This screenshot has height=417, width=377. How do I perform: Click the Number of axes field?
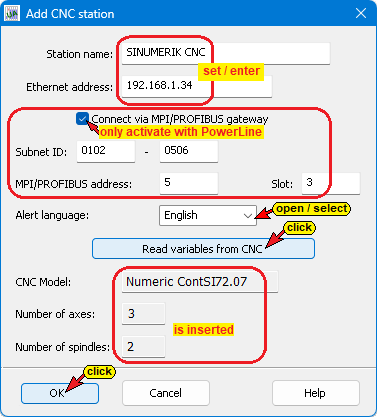point(143,314)
